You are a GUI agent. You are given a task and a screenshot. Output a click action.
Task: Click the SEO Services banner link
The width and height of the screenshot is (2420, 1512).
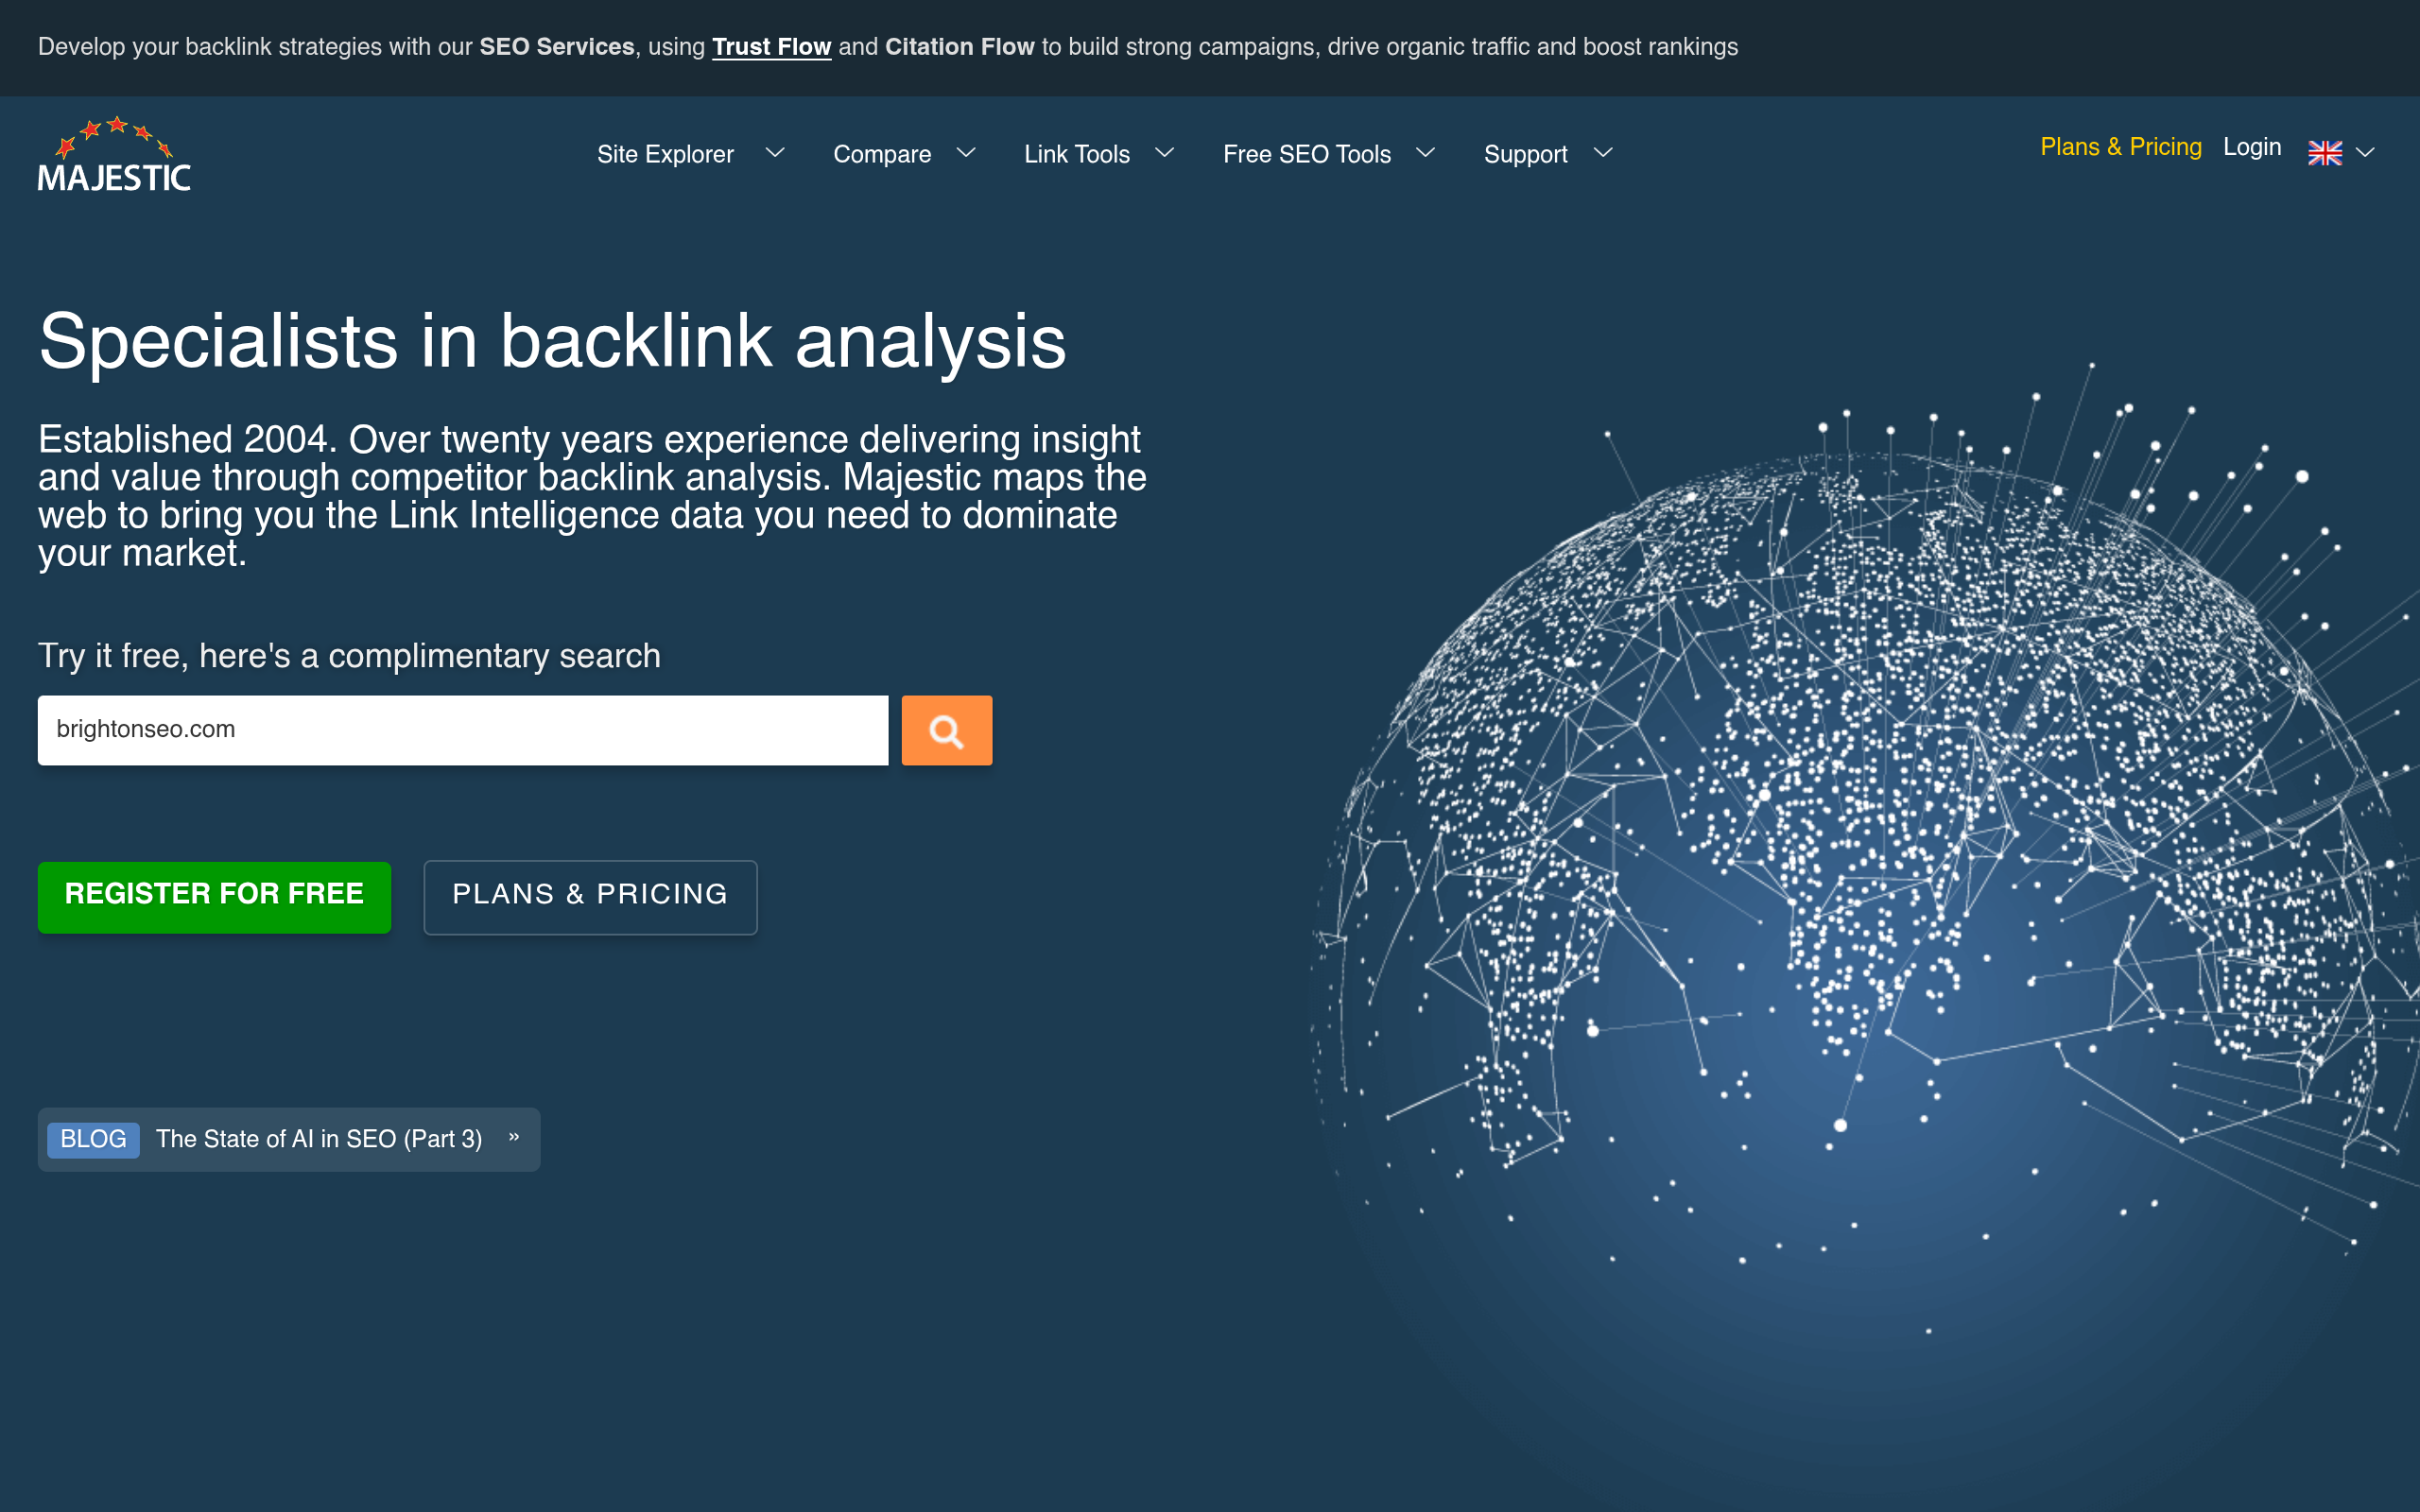click(557, 47)
